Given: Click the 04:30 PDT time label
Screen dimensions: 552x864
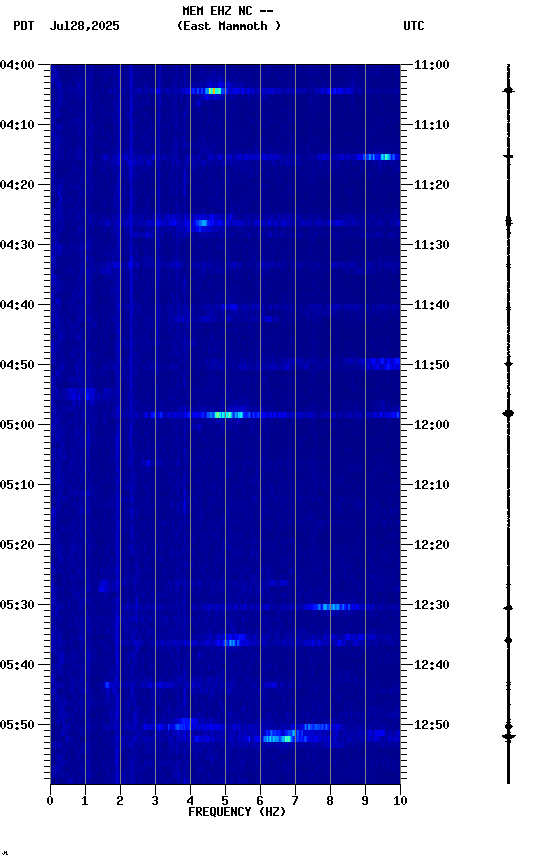Looking at the screenshot, I should point(17,245).
